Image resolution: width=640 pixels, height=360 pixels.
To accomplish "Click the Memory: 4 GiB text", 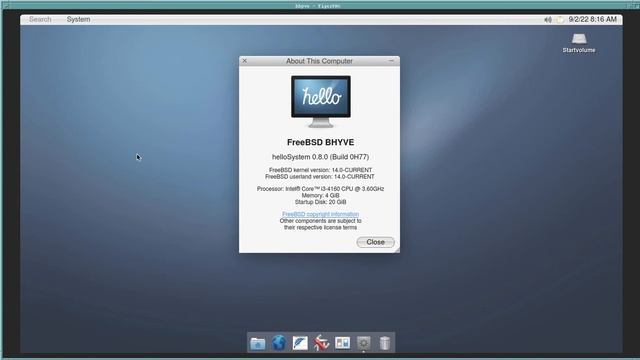I will (320, 196).
